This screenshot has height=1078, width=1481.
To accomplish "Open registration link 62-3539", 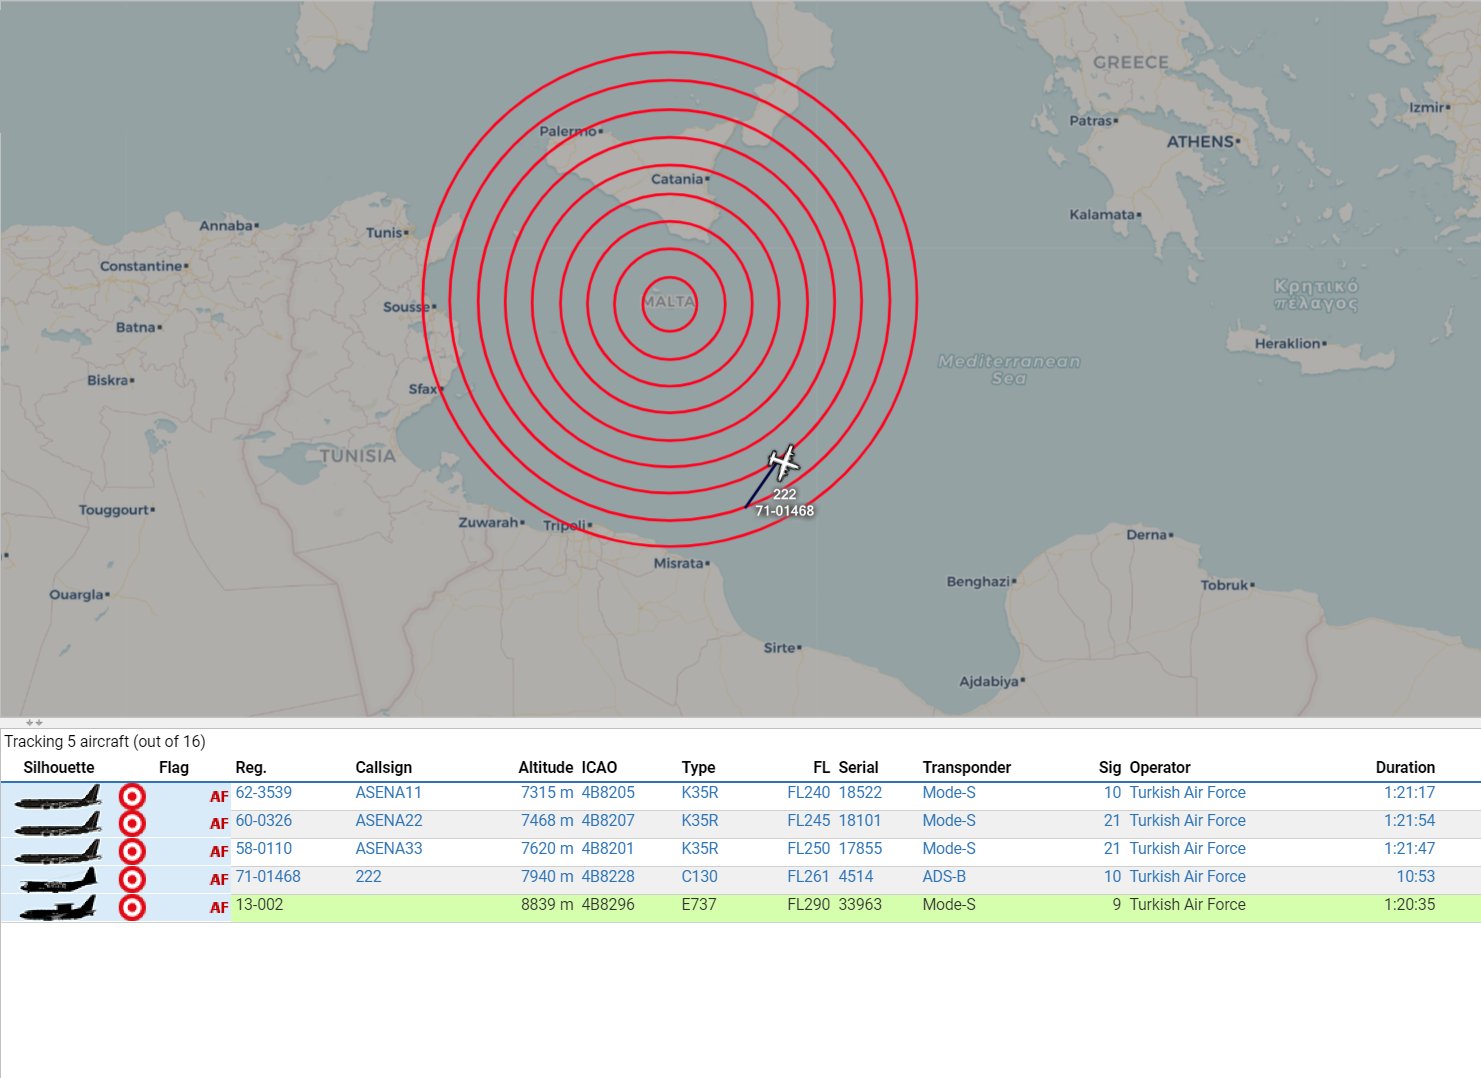I will click(264, 792).
